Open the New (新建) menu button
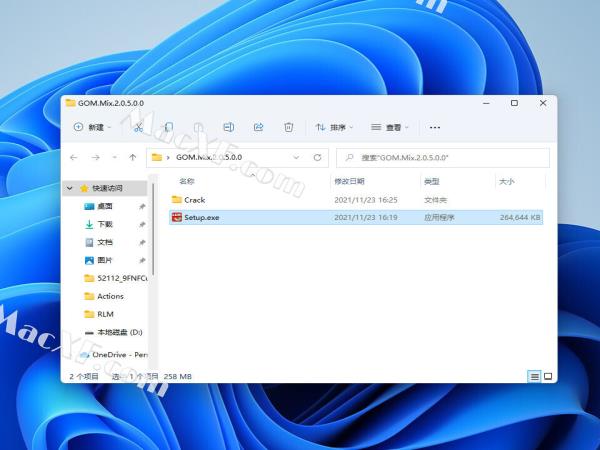The width and height of the screenshot is (600, 450). point(92,127)
